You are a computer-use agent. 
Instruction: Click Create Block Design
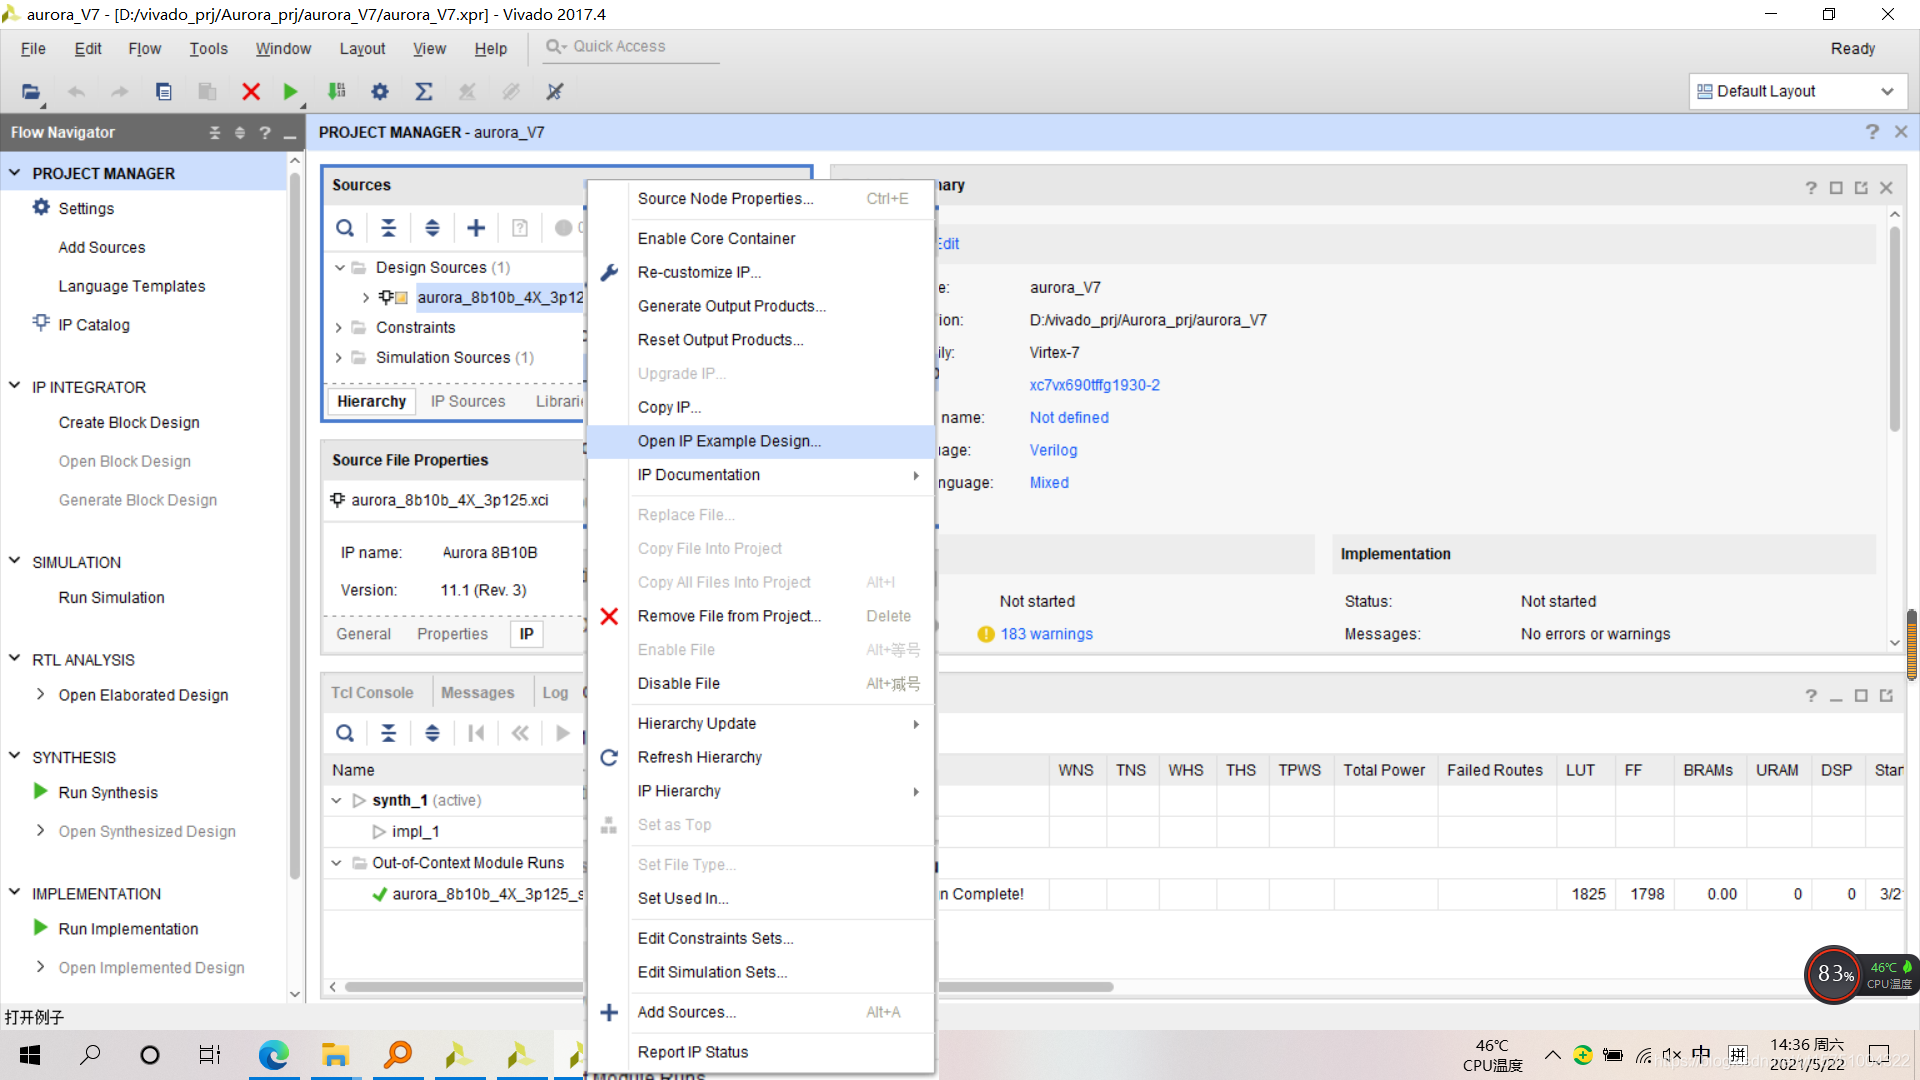129,422
